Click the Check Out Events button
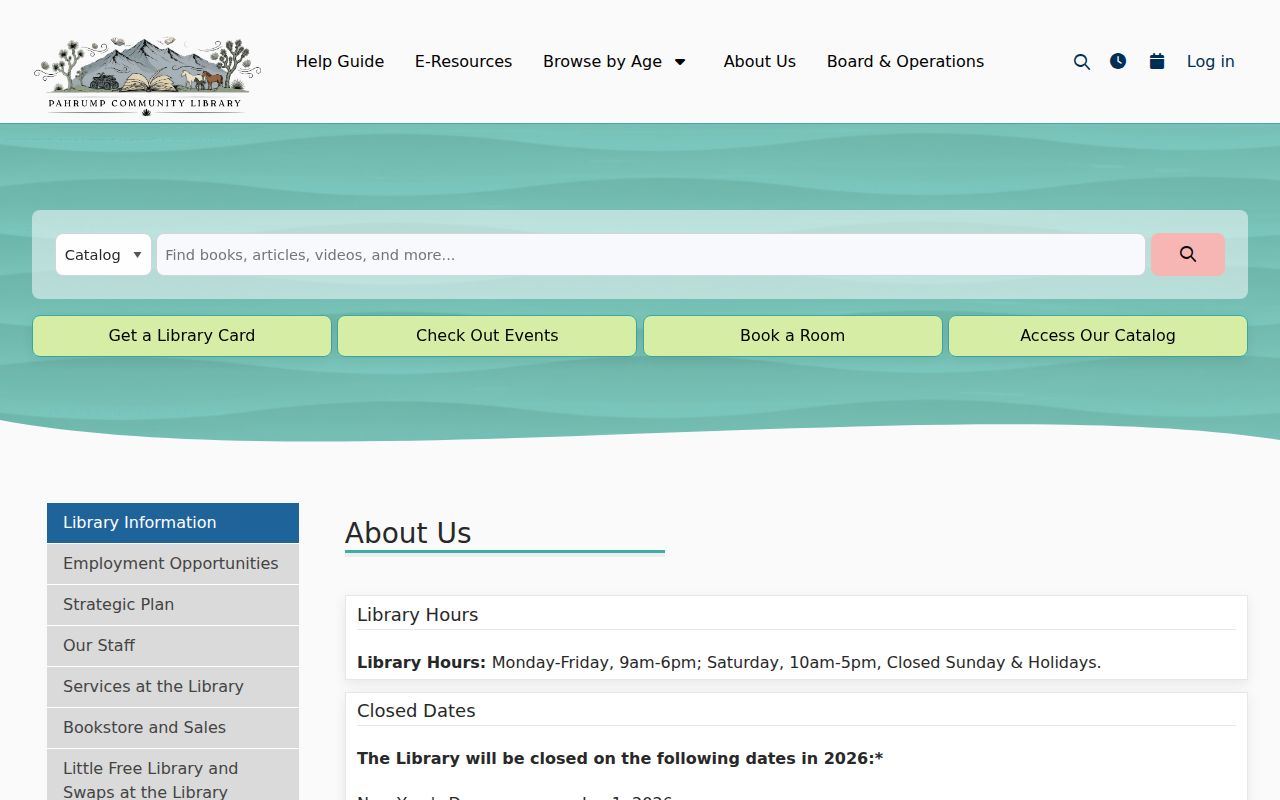 (x=487, y=336)
